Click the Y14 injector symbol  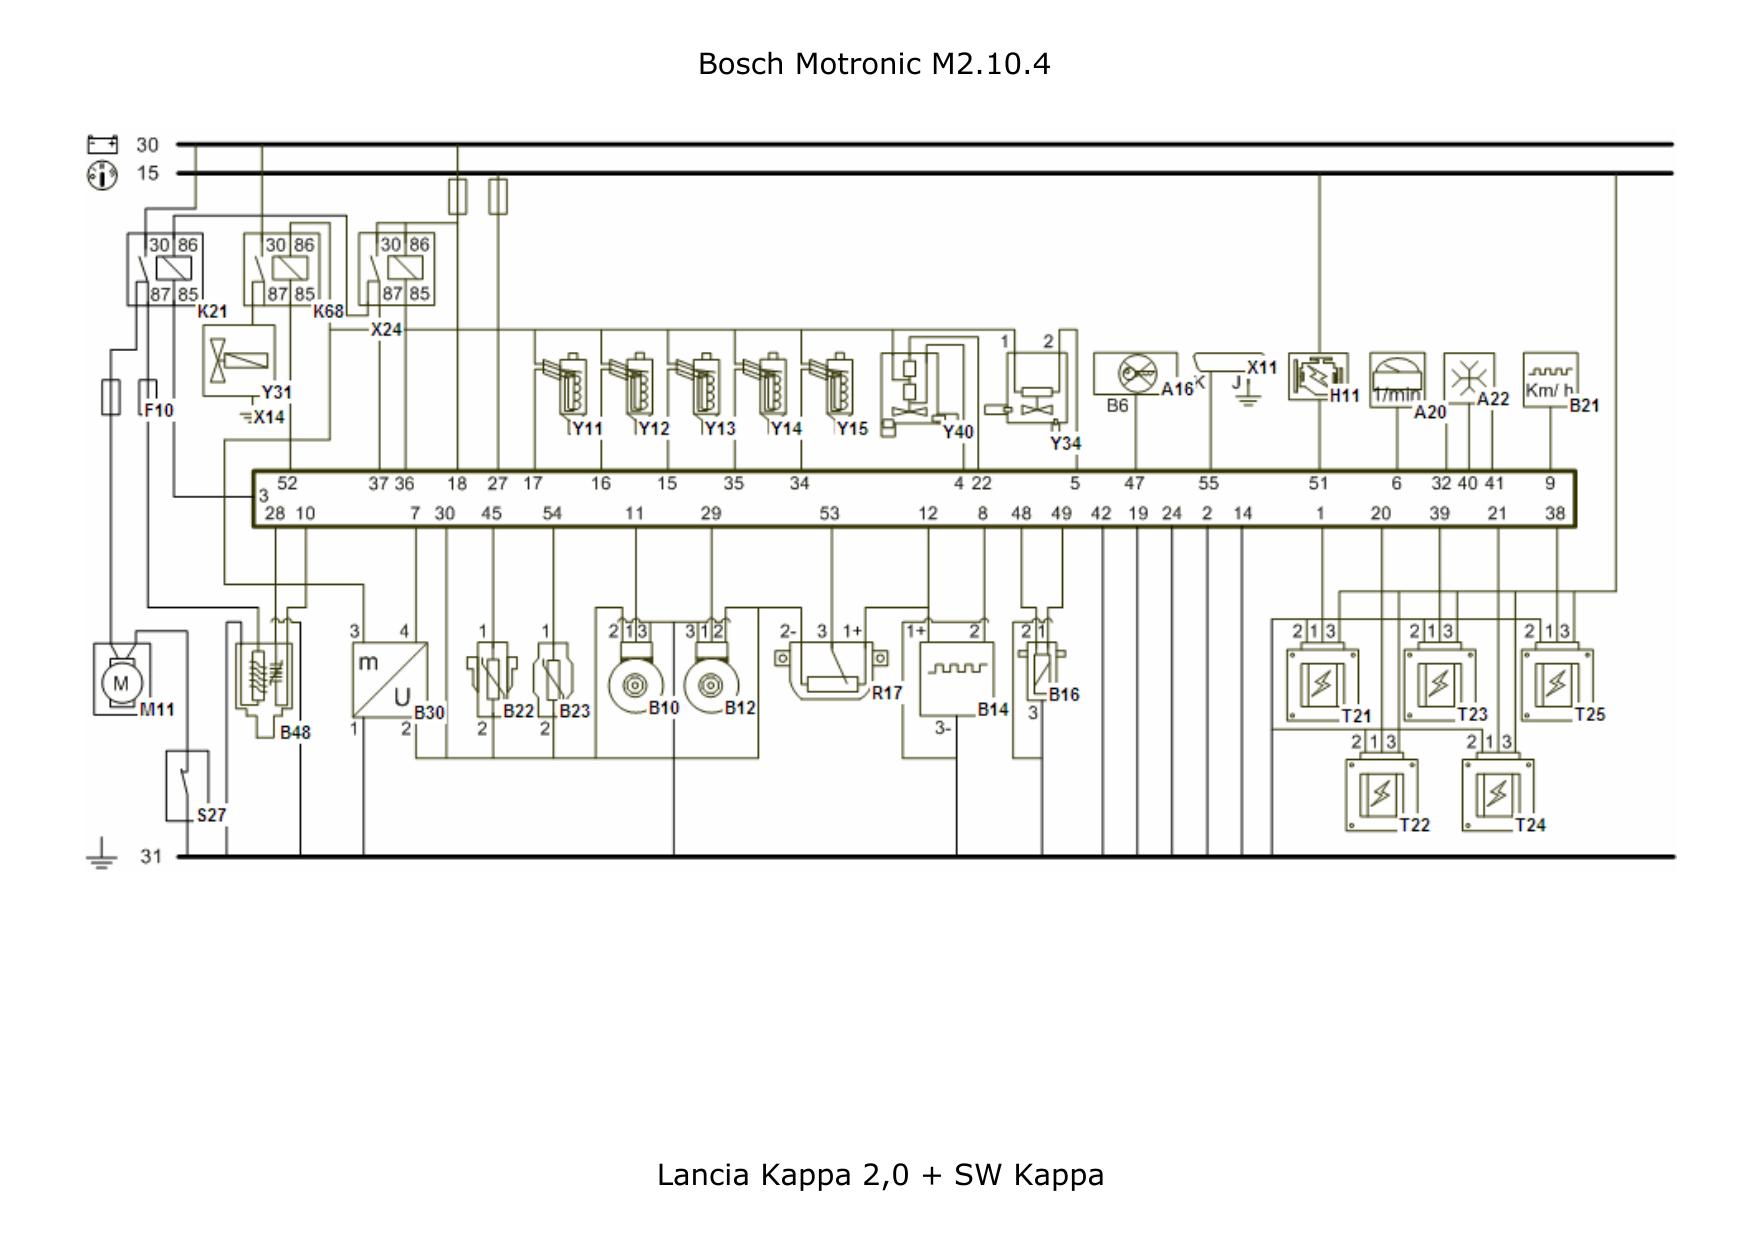click(766, 390)
